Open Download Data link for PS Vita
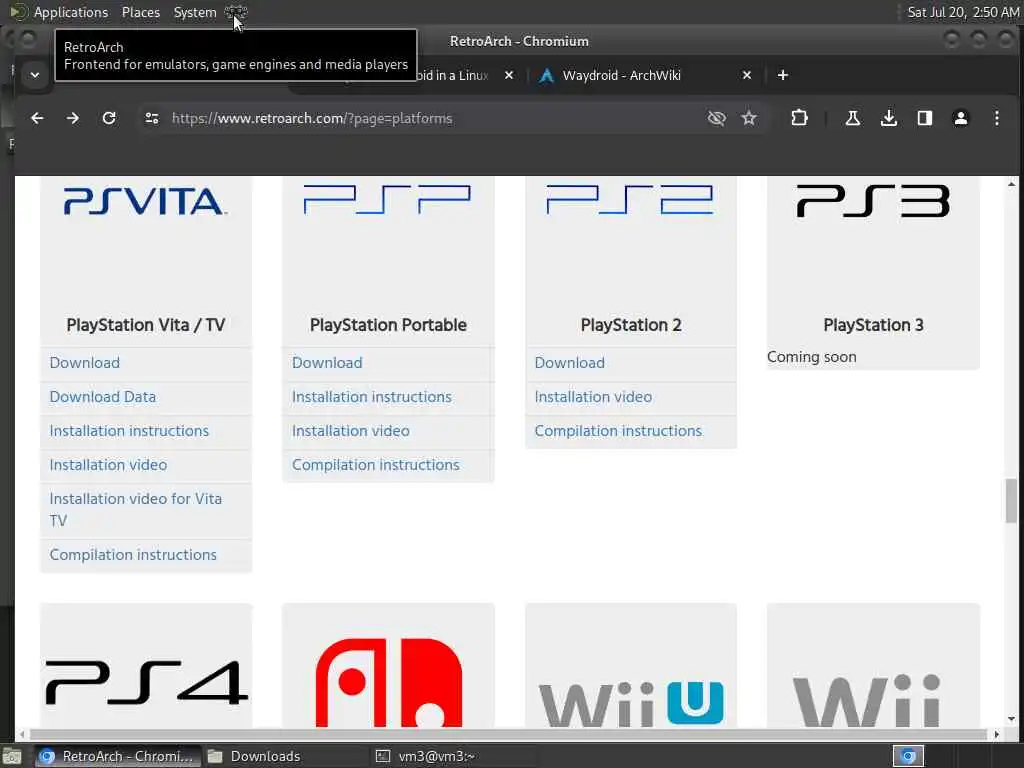The width and height of the screenshot is (1024, 768). pos(103,397)
